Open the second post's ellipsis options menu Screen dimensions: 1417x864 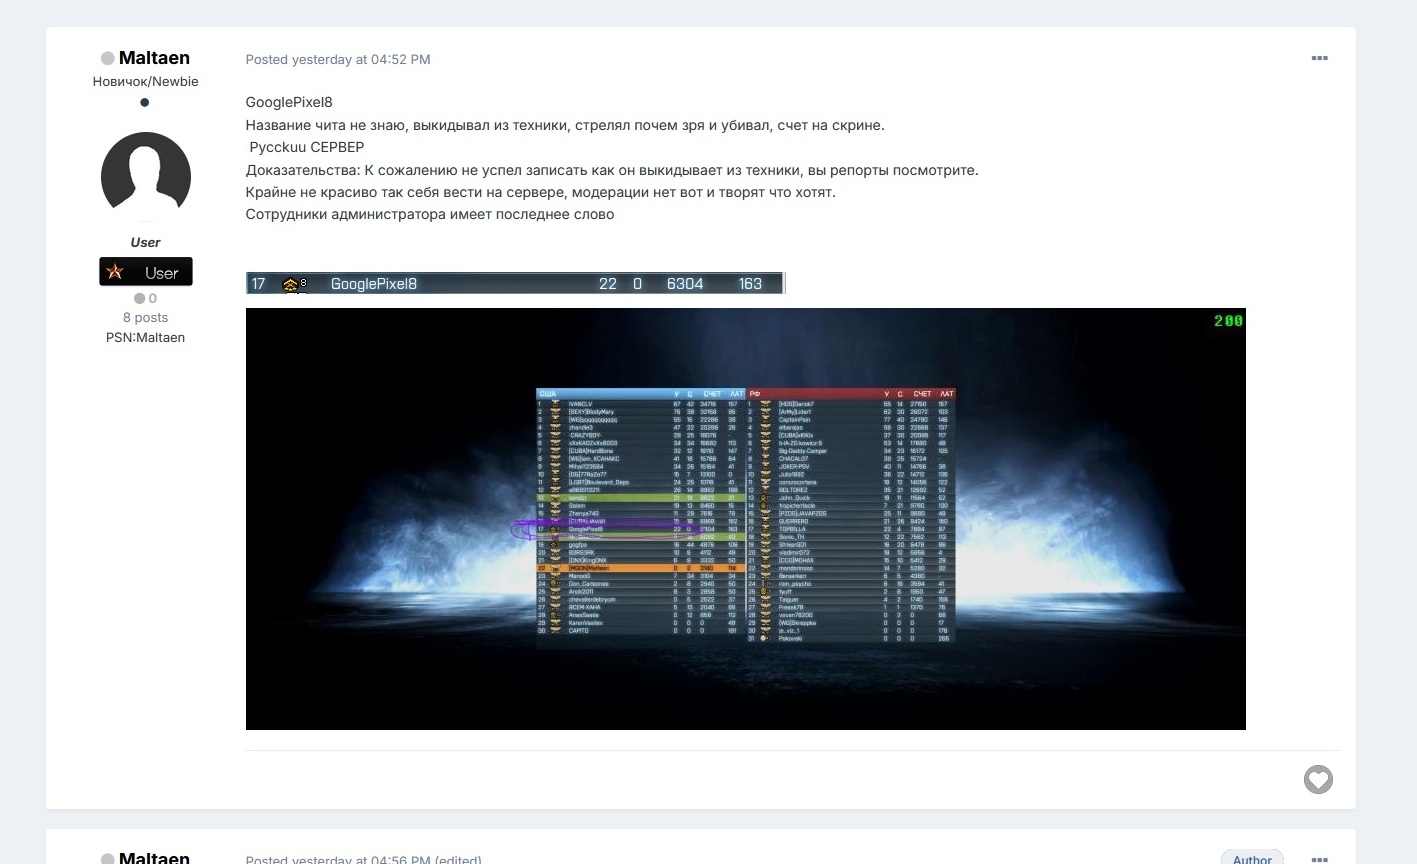(1319, 858)
